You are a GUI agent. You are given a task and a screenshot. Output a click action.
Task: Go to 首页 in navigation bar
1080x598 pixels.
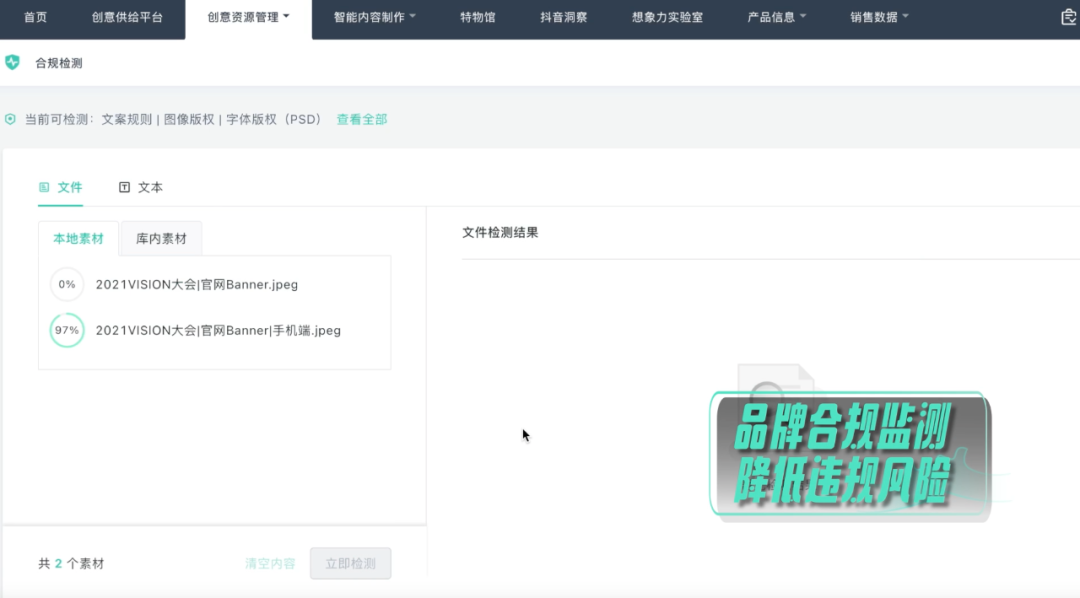coord(35,18)
